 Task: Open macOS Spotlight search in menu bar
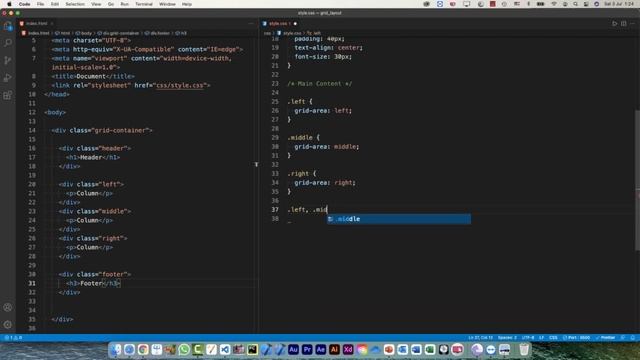pyautogui.click(x=575, y=4)
